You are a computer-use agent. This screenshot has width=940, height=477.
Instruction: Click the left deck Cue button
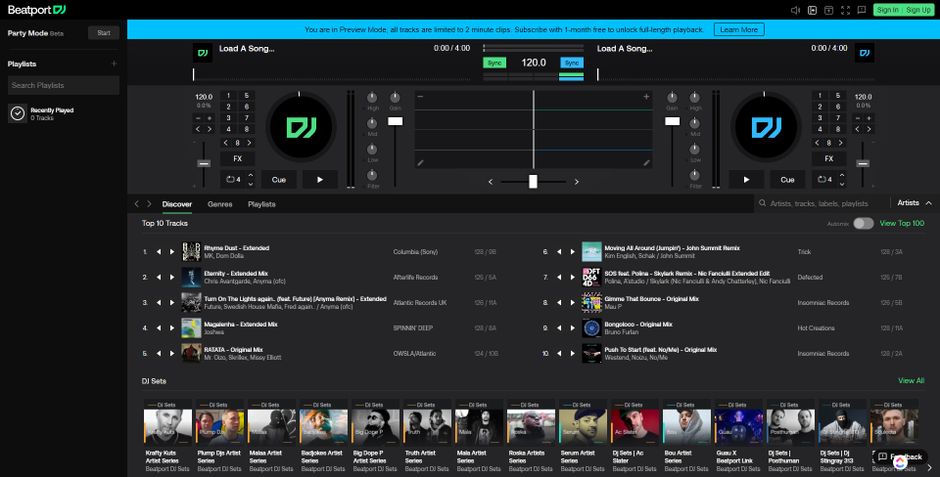point(279,179)
